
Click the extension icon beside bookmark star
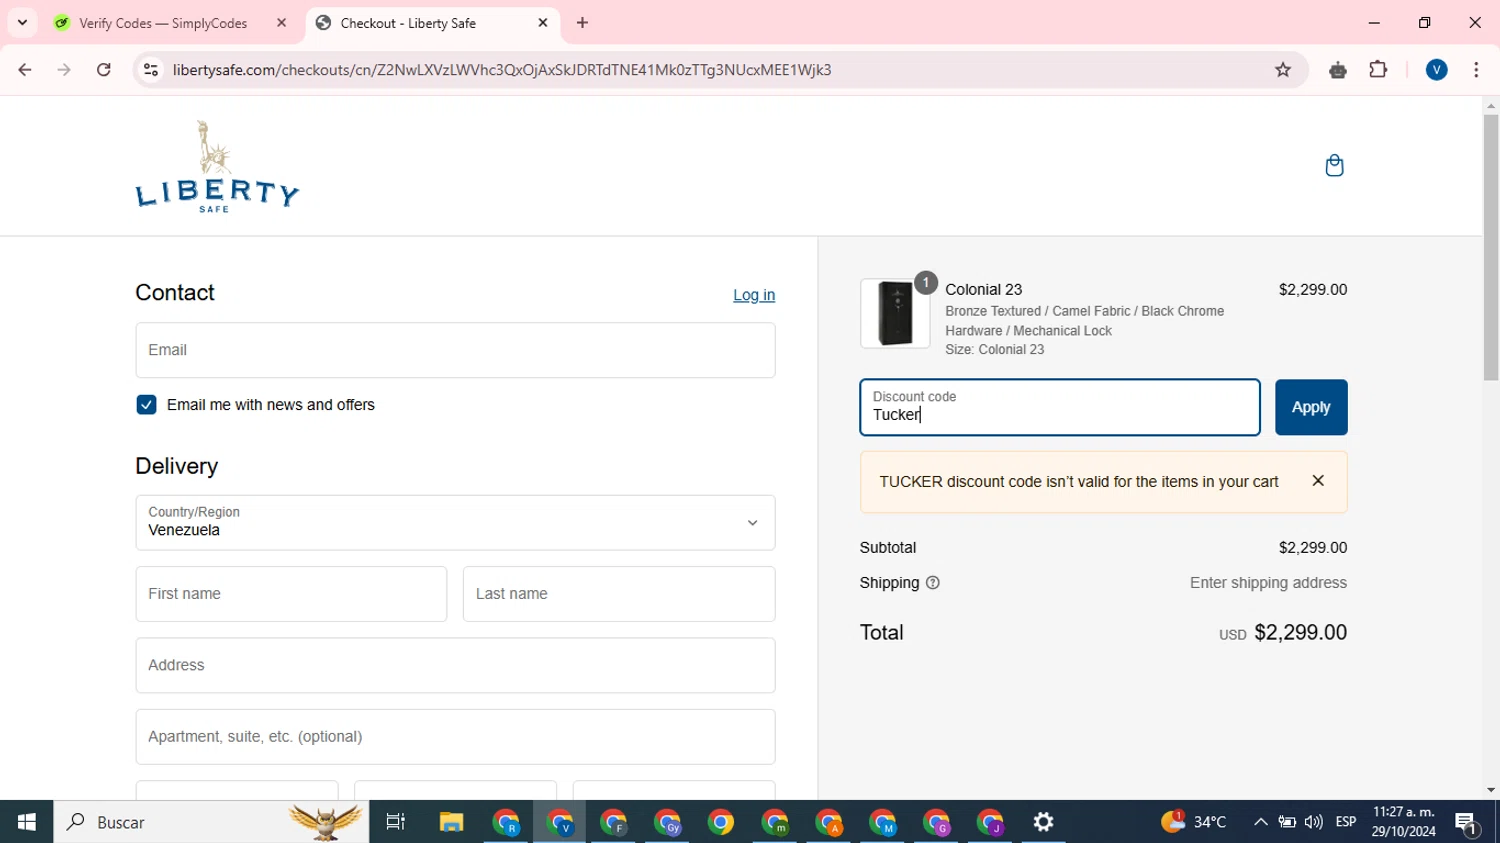coord(1338,70)
